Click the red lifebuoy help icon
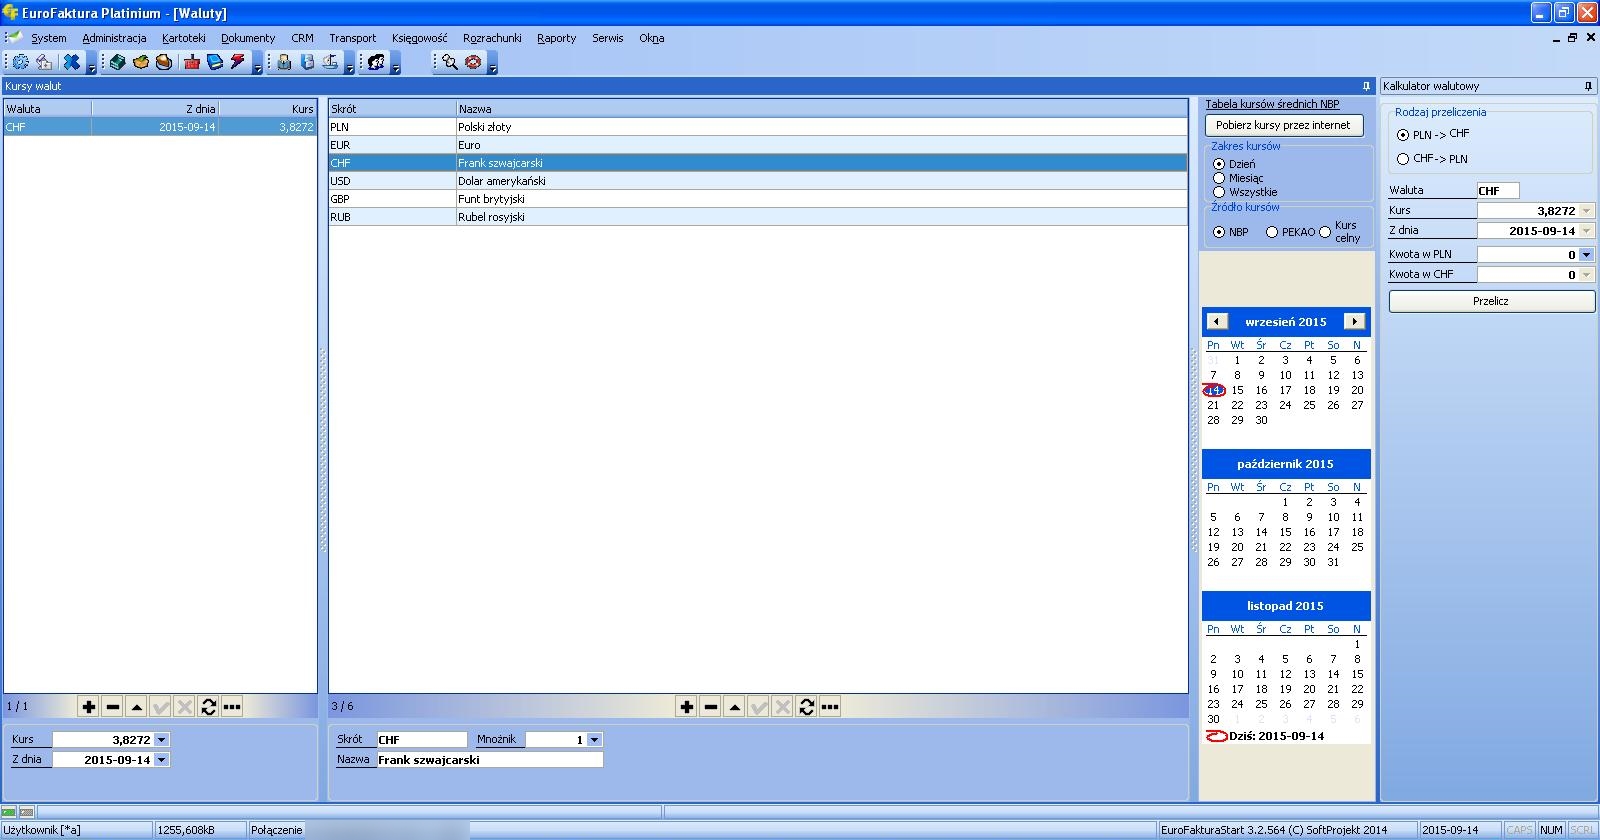This screenshot has height=840, width=1600. [x=474, y=62]
